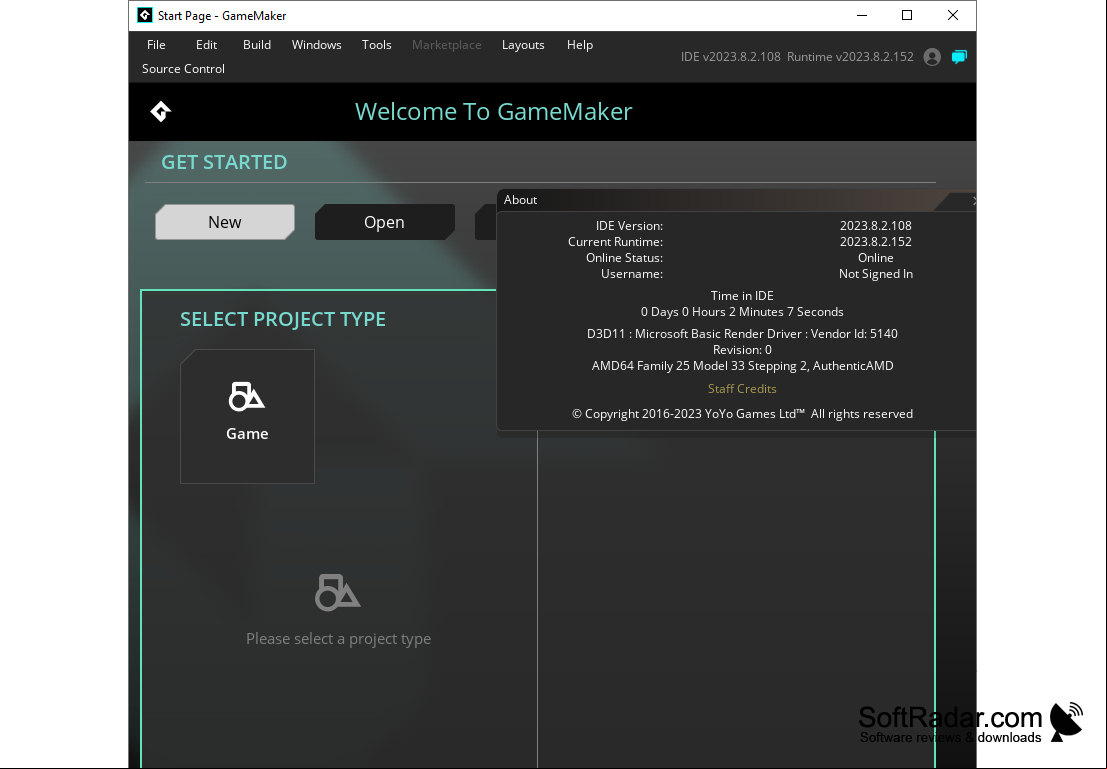1107x769 pixels.
Task: Click the Current Runtime value 2023.8.2.152 in About
Action: (x=875, y=242)
